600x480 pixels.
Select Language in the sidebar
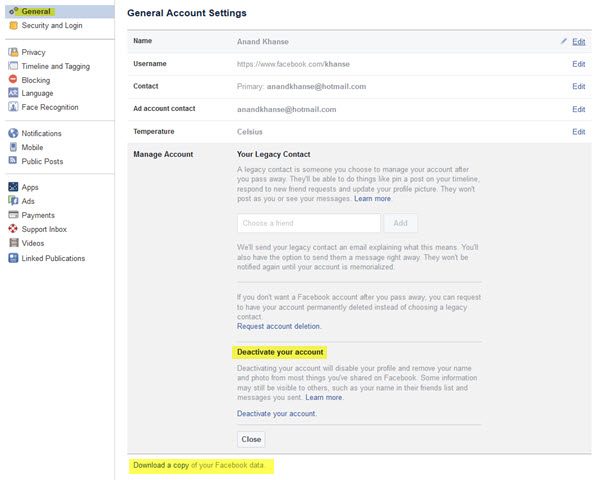click(38, 93)
